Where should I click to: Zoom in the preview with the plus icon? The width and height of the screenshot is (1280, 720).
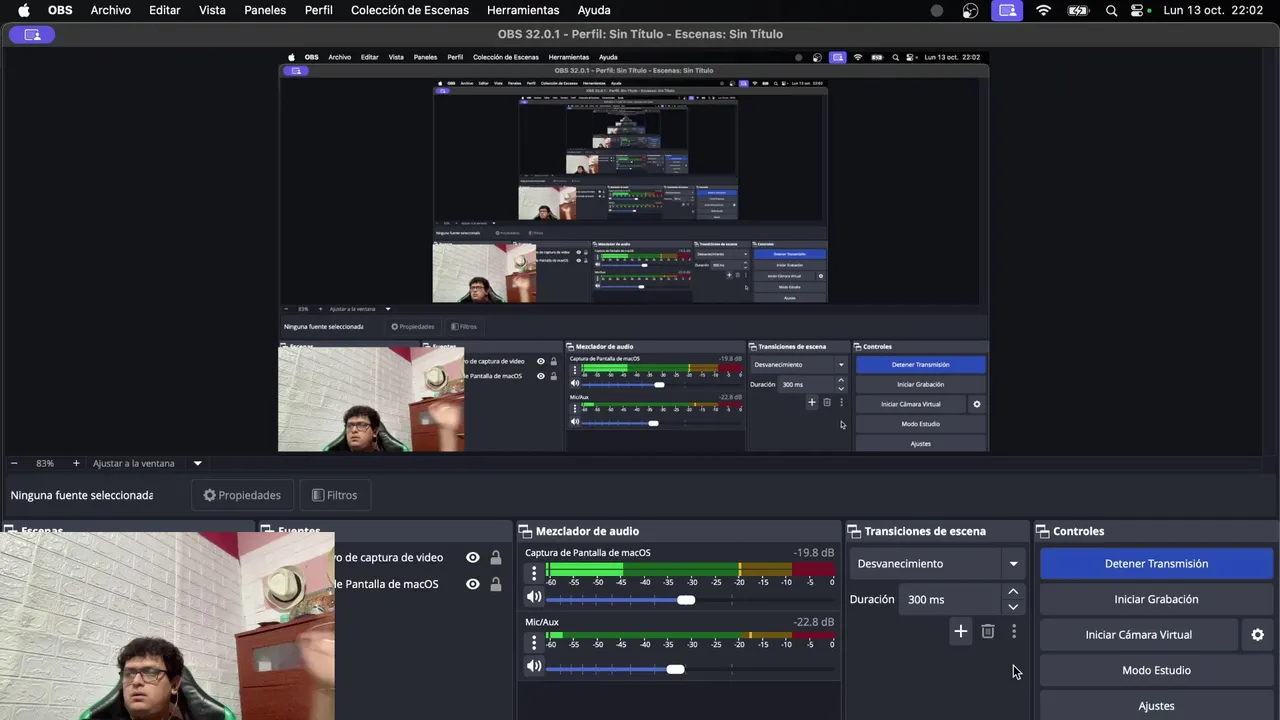(x=76, y=463)
